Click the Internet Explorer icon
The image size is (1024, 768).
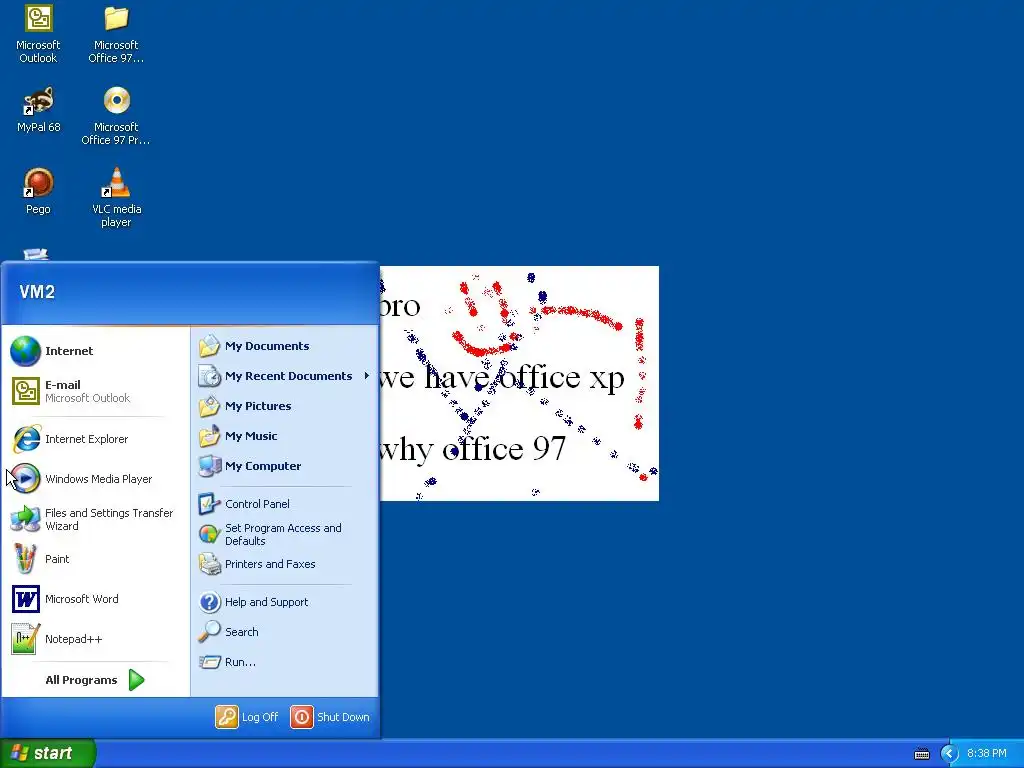pyautogui.click(x=25, y=439)
